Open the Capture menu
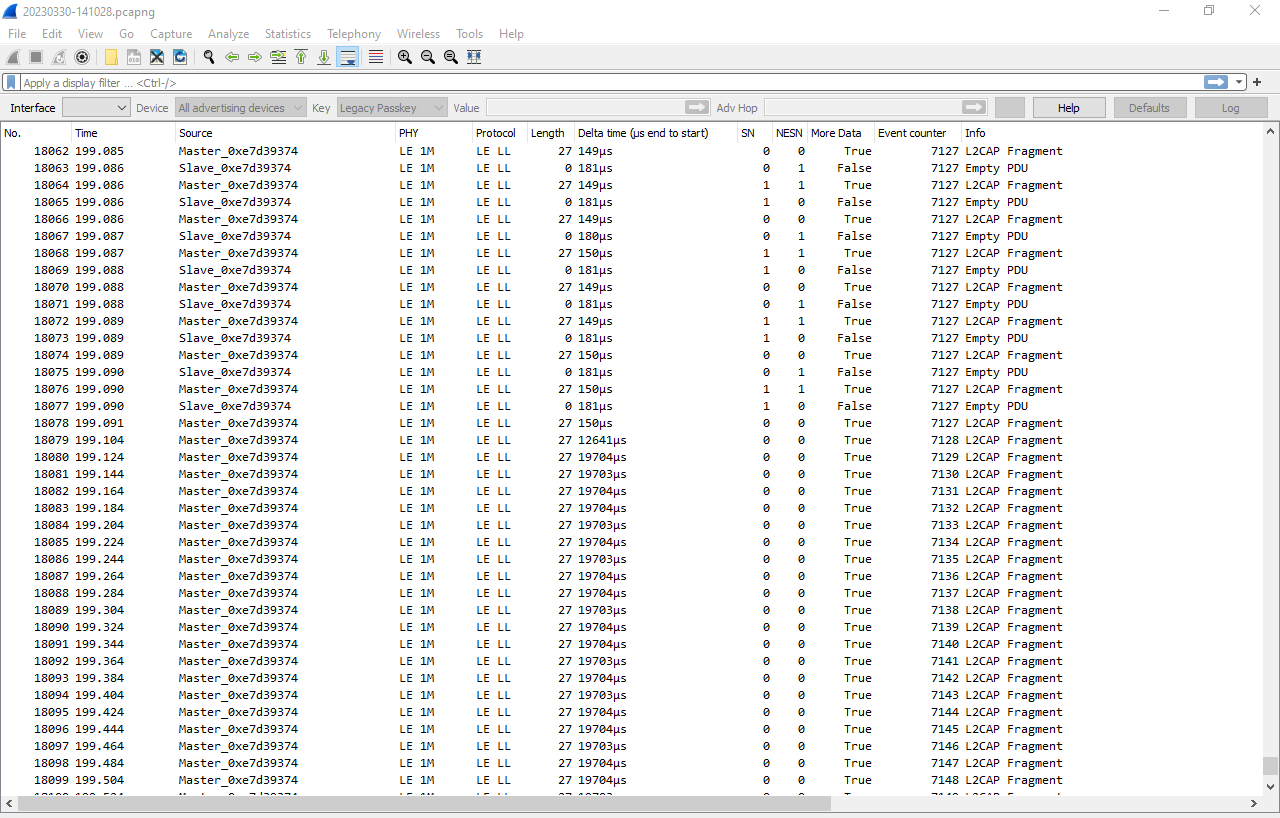The width and height of the screenshot is (1280, 818). [171, 33]
